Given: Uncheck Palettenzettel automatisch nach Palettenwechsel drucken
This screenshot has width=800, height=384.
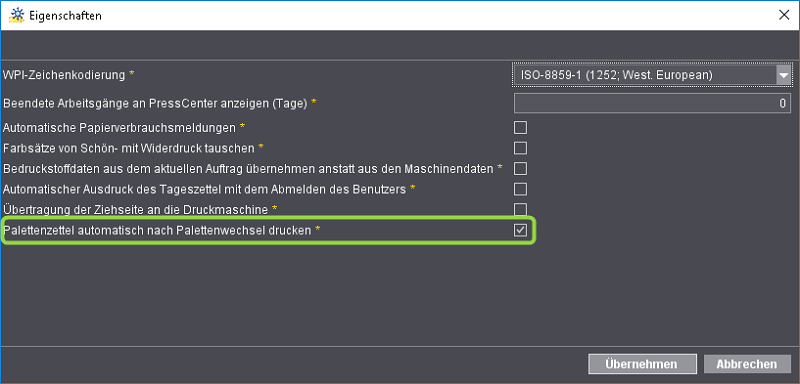Looking at the screenshot, I should 520,231.
